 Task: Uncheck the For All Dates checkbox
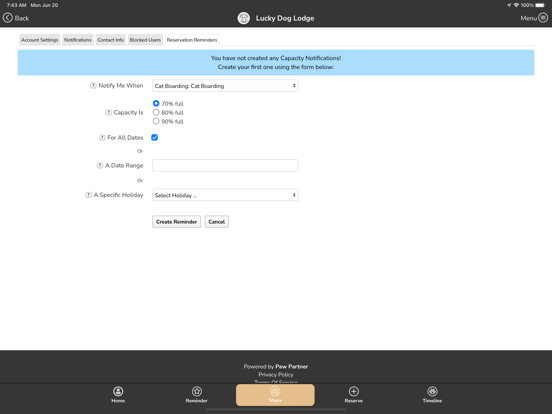(155, 137)
